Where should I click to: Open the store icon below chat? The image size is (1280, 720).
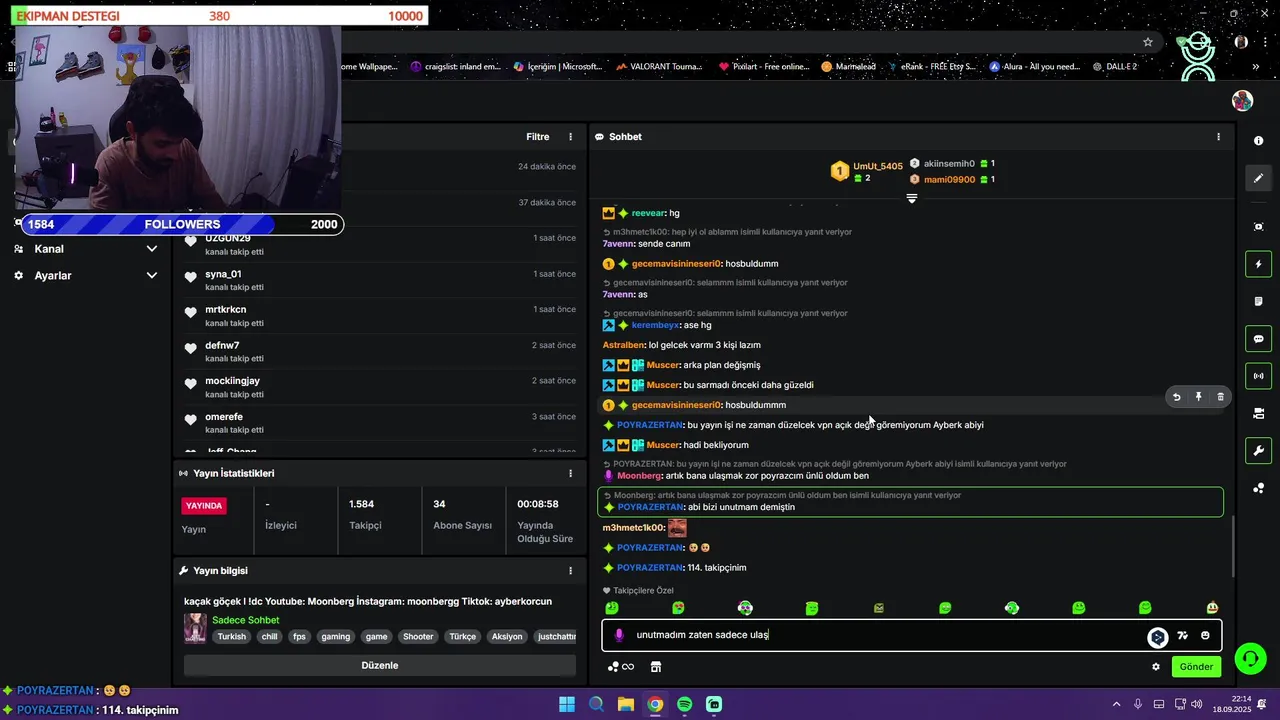tap(656, 667)
